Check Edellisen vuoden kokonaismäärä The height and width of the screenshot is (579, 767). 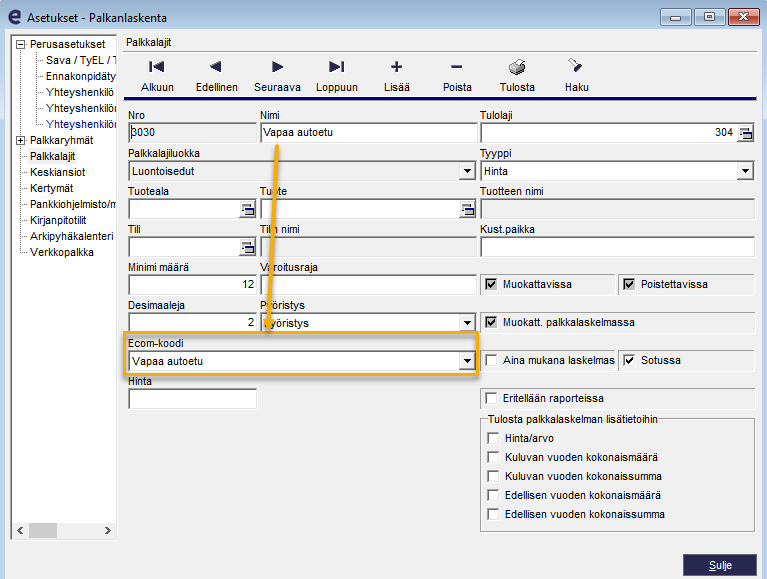tap(493, 495)
